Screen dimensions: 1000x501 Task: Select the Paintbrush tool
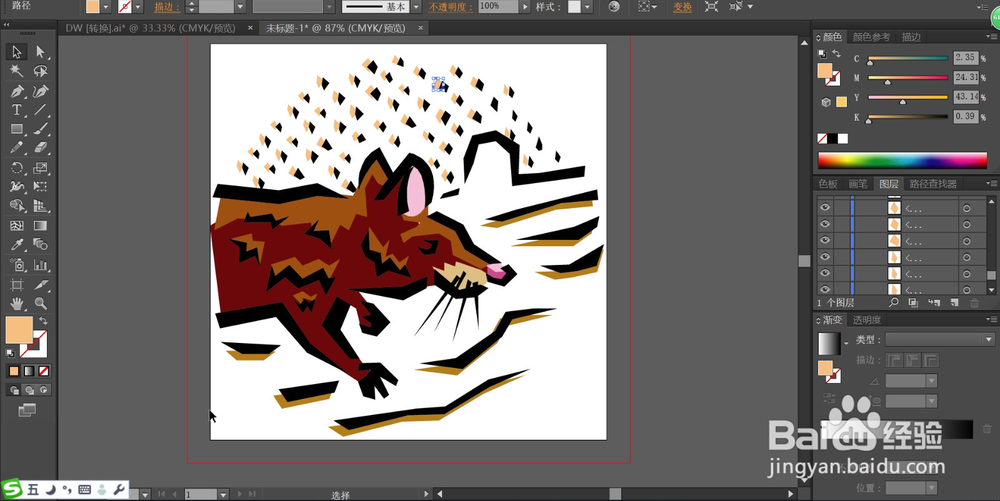tap(41, 129)
